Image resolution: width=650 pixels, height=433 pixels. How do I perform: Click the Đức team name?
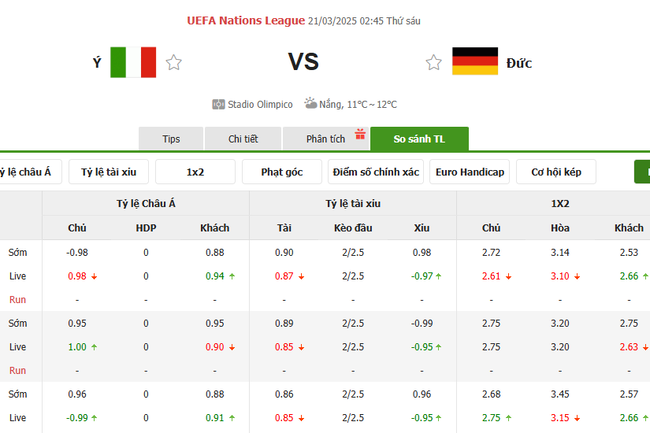pyautogui.click(x=519, y=63)
